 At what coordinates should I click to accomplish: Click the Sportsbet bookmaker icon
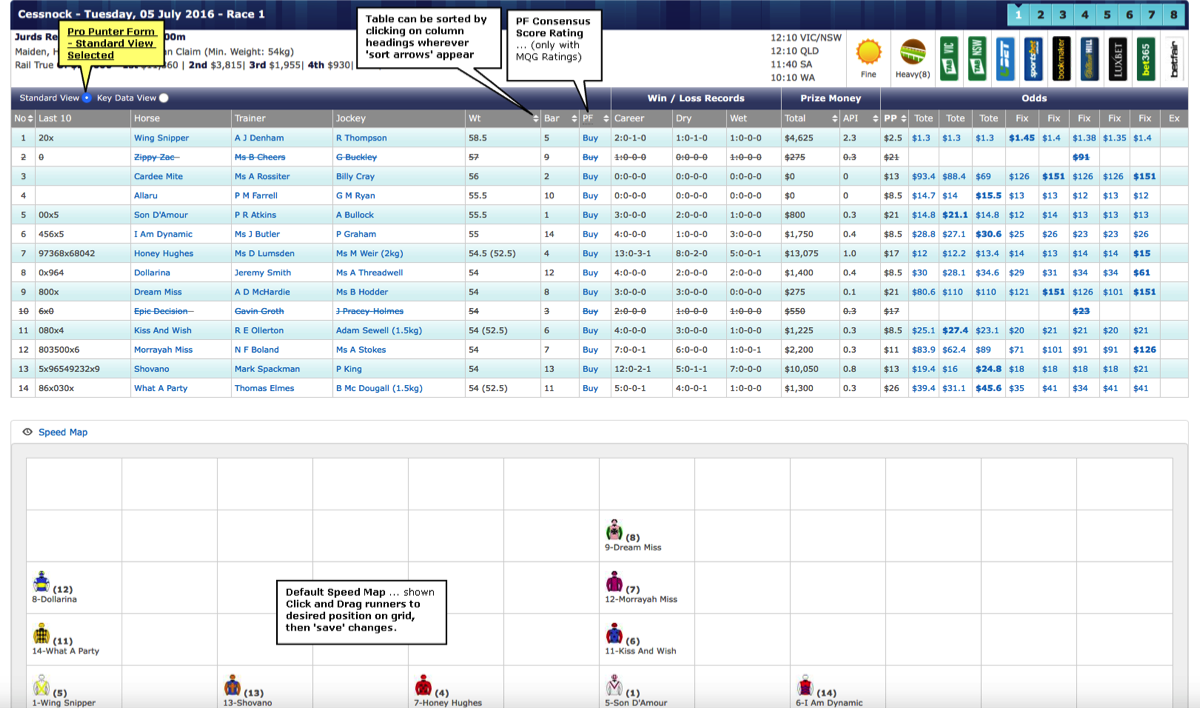pyautogui.click(x=1033, y=58)
